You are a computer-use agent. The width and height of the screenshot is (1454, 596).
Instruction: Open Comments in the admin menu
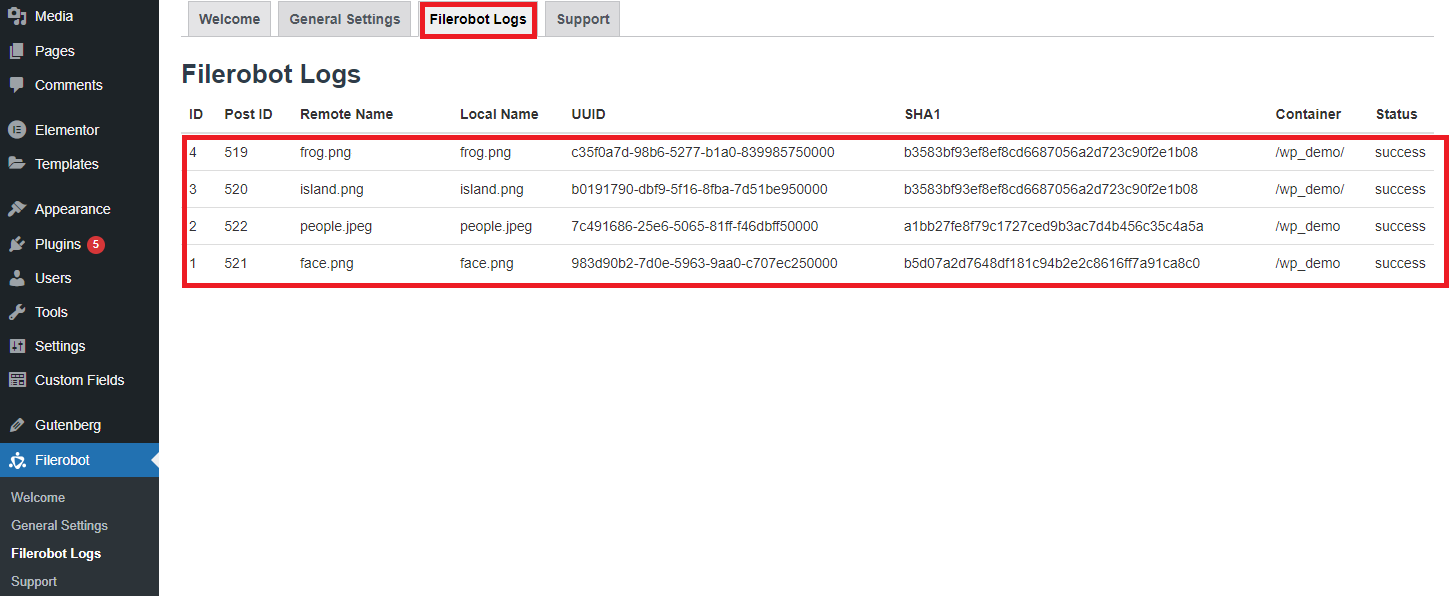pos(80,85)
